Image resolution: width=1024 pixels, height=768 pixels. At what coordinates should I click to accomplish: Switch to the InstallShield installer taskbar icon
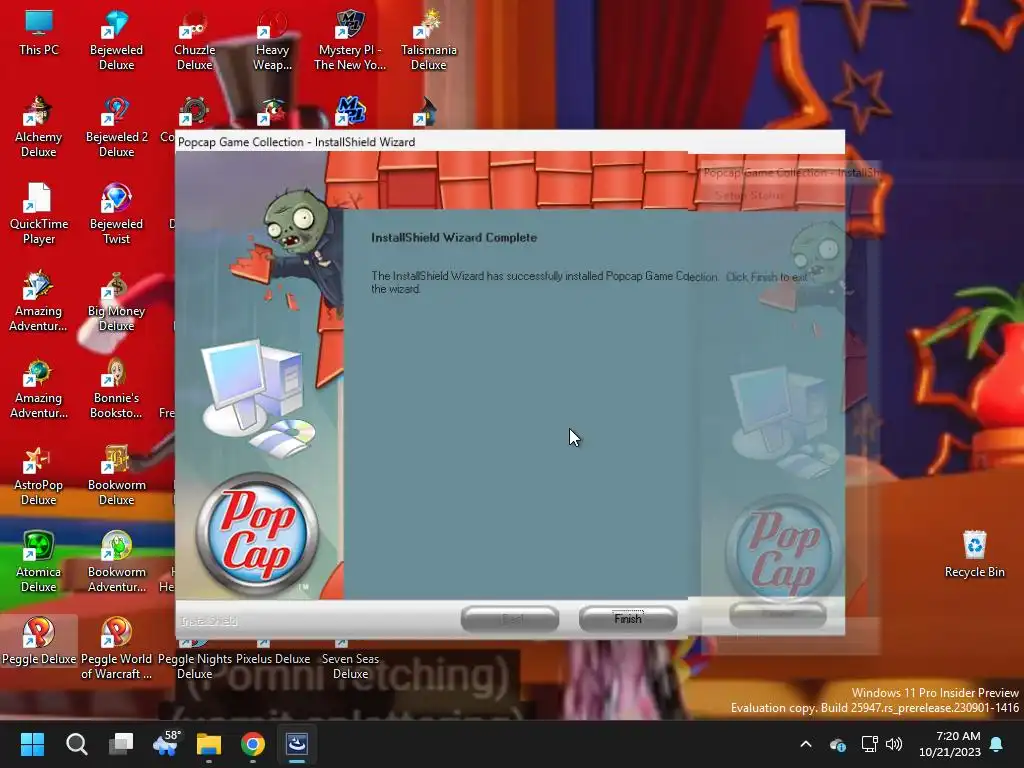[x=297, y=744]
